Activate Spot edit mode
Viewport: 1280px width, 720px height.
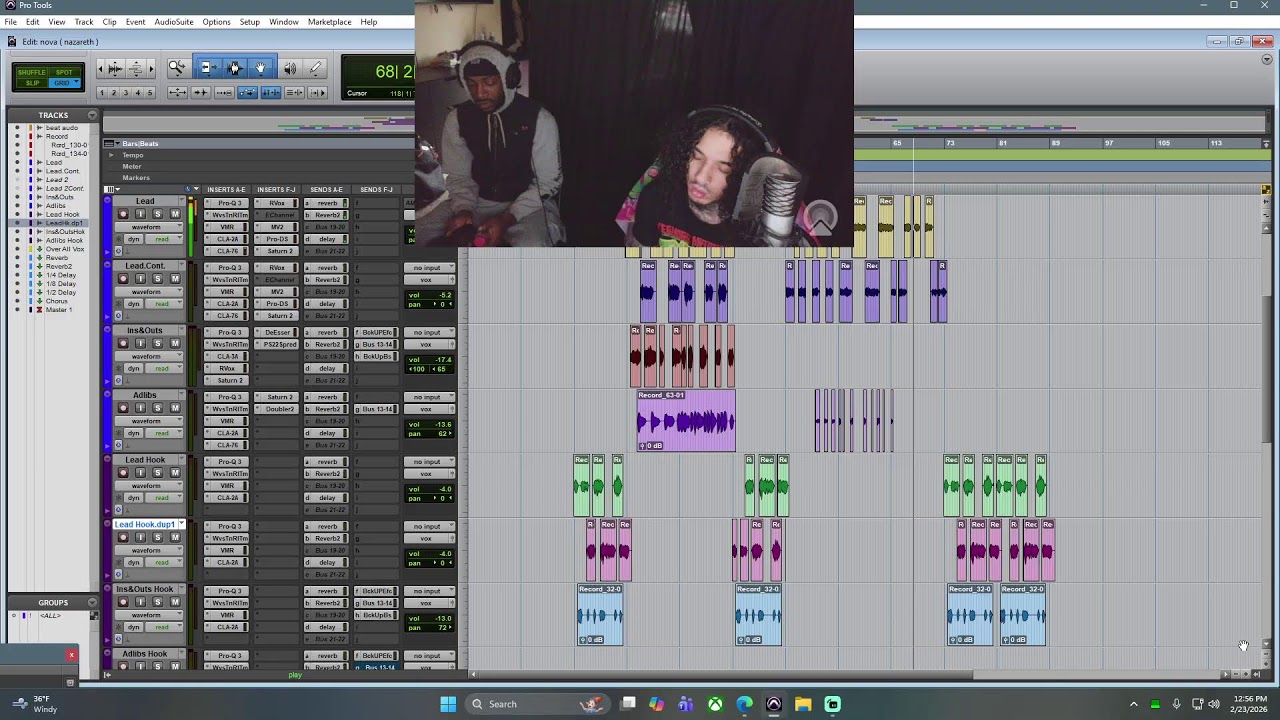[64, 73]
